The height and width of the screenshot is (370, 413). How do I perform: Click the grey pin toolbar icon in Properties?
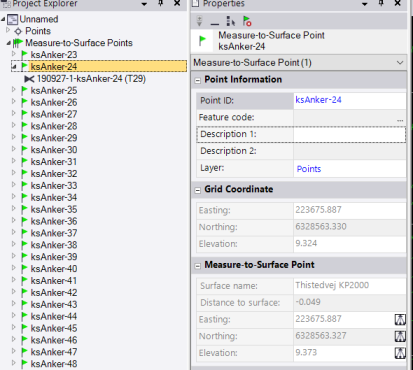tap(199, 21)
